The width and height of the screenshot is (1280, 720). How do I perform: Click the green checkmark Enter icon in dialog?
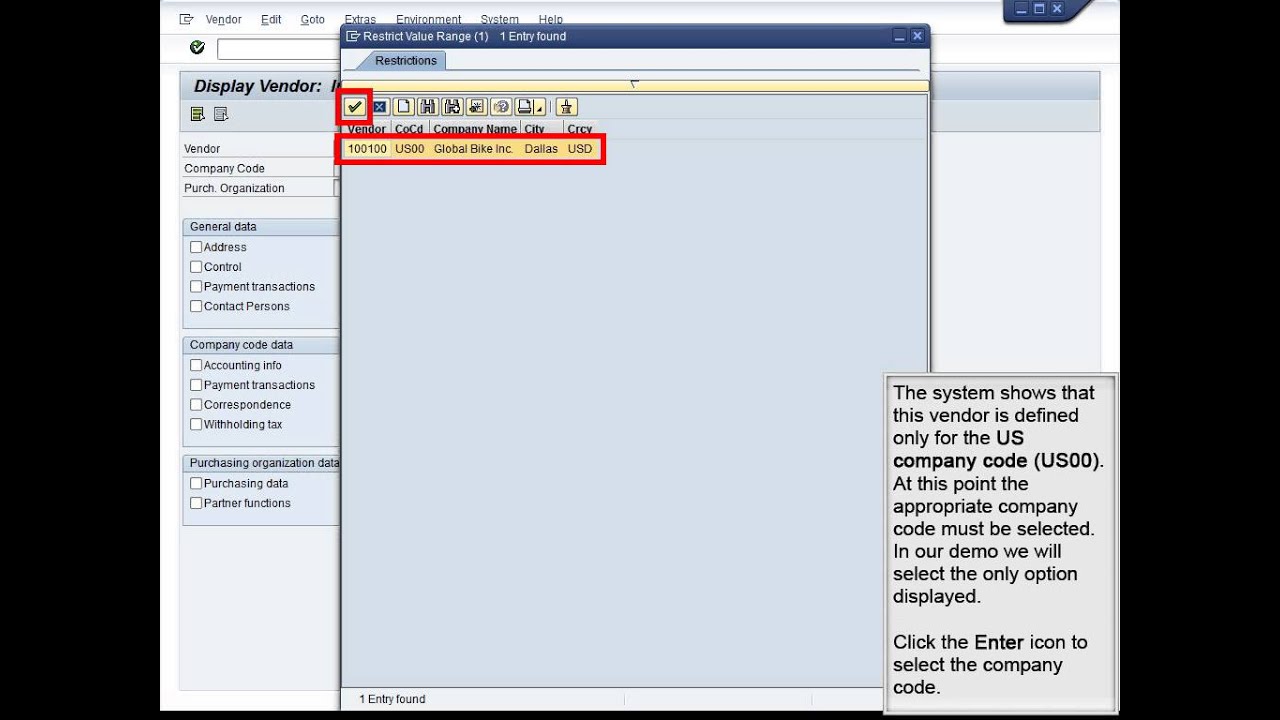[355, 107]
